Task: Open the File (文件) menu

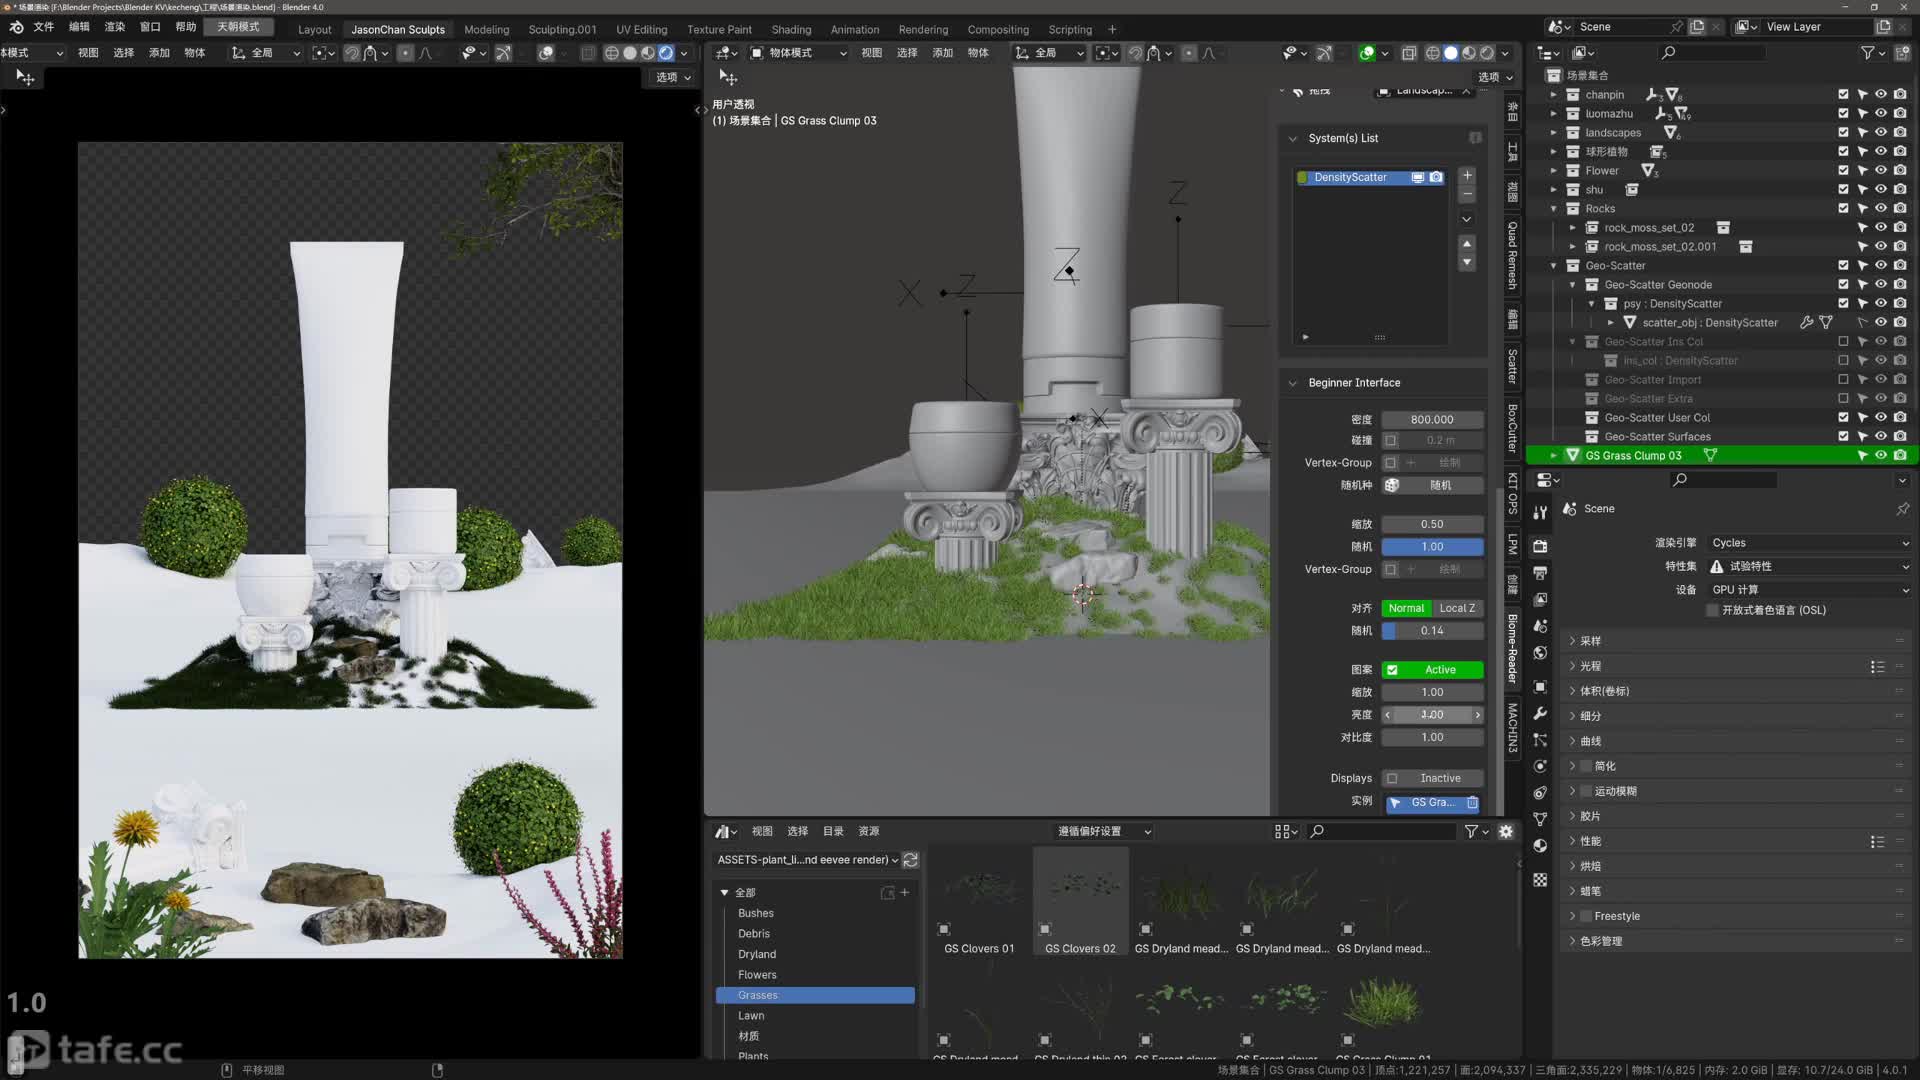Action: (44, 27)
